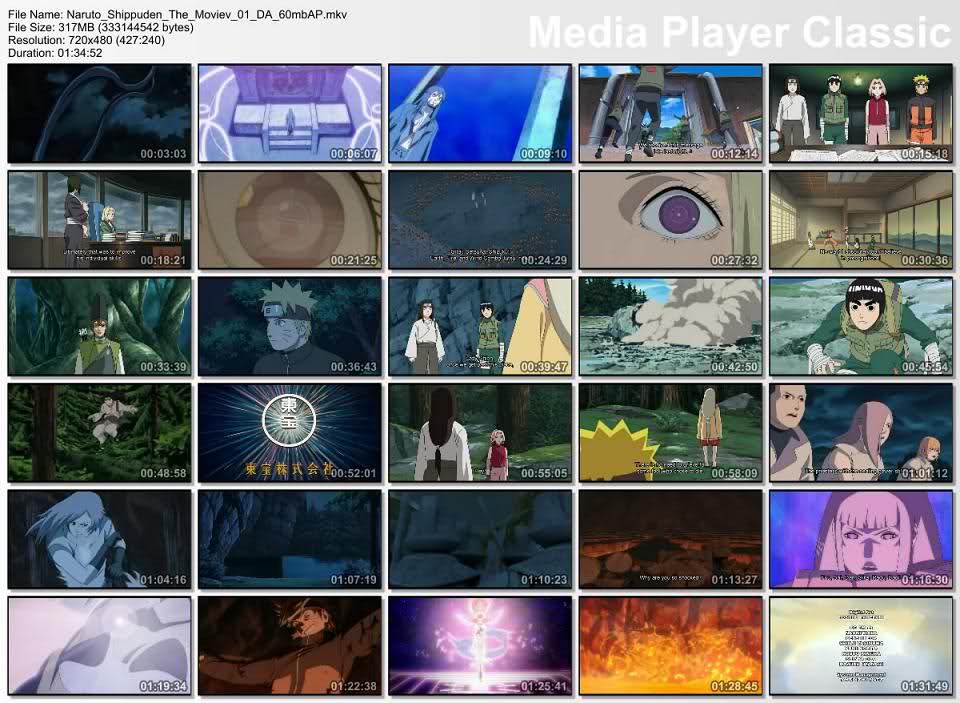Select the frame stamped 00:45:54
The height and width of the screenshot is (703, 960).
point(861,326)
